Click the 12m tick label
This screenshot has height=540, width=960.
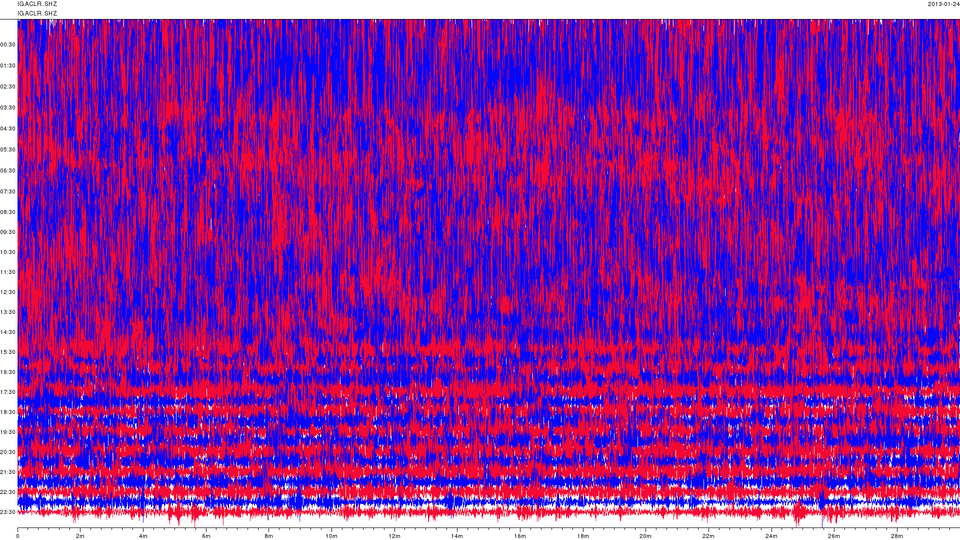pos(394,536)
